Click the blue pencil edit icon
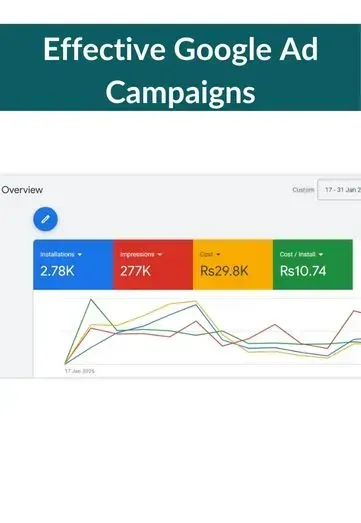This screenshot has width=361, height=523. pyautogui.click(x=45, y=219)
